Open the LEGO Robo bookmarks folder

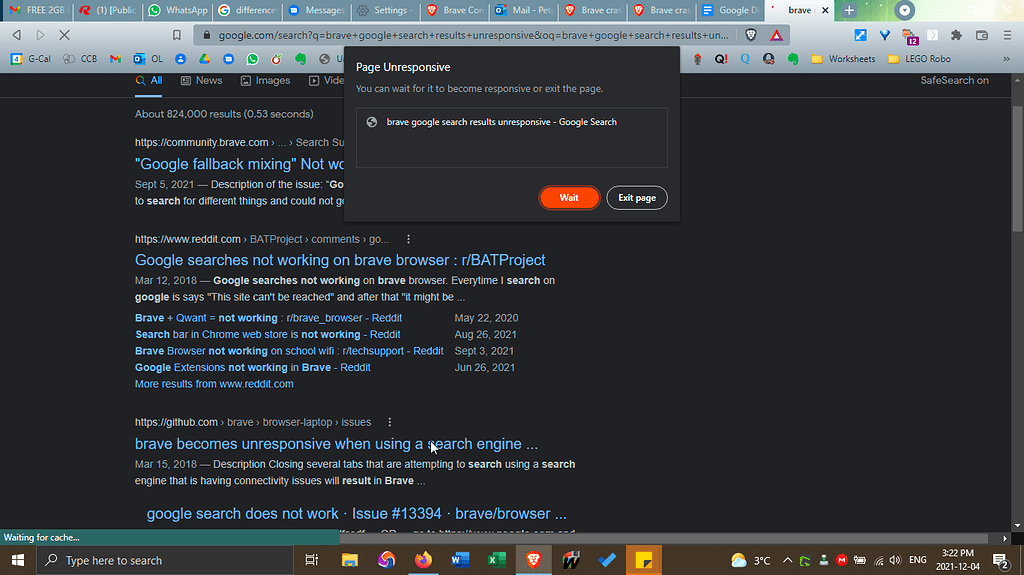[x=920, y=59]
